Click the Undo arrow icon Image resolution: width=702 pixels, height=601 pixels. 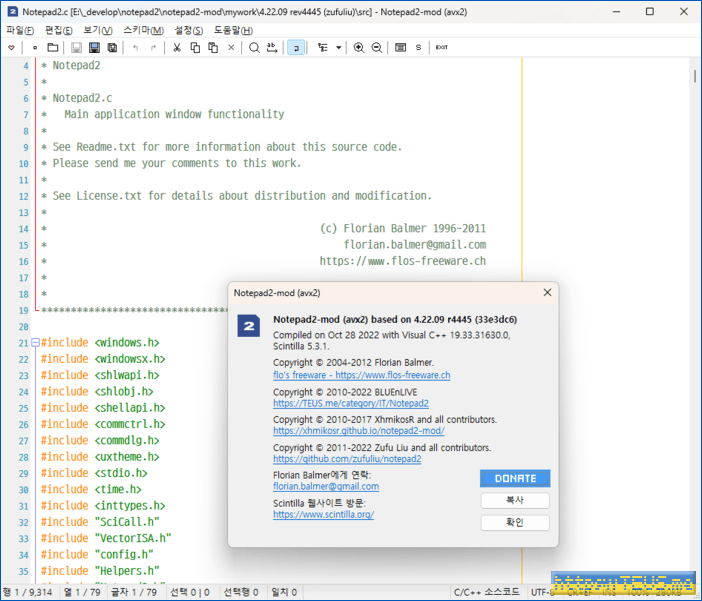tap(136, 47)
